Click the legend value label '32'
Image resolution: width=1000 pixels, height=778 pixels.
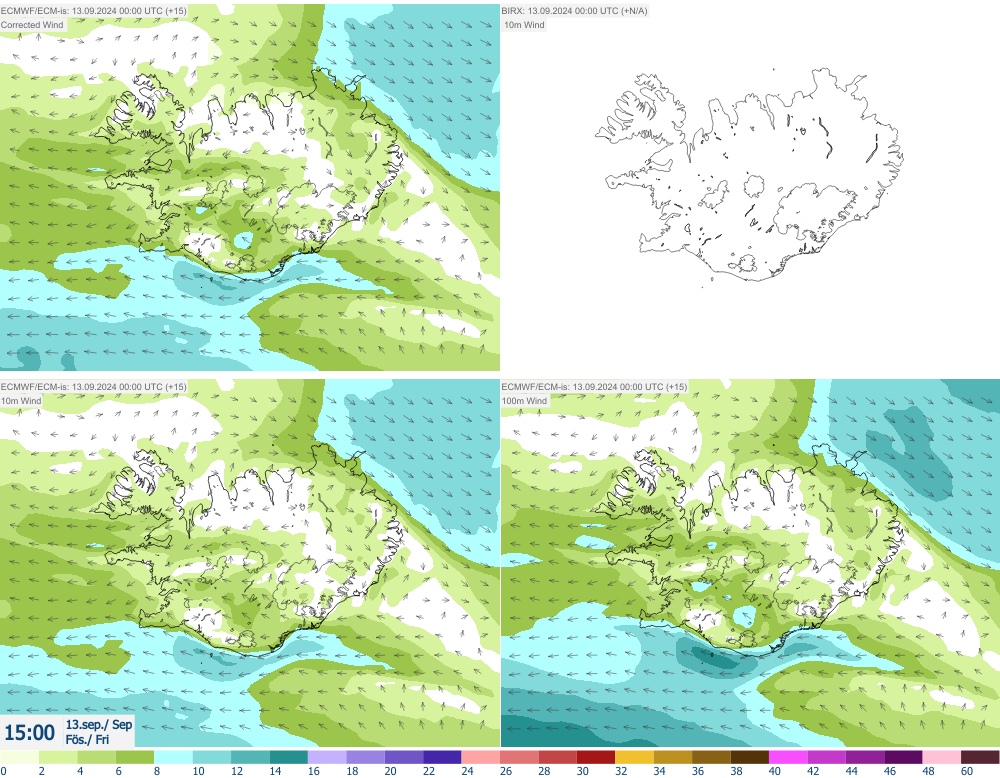(x=621, y=771)
